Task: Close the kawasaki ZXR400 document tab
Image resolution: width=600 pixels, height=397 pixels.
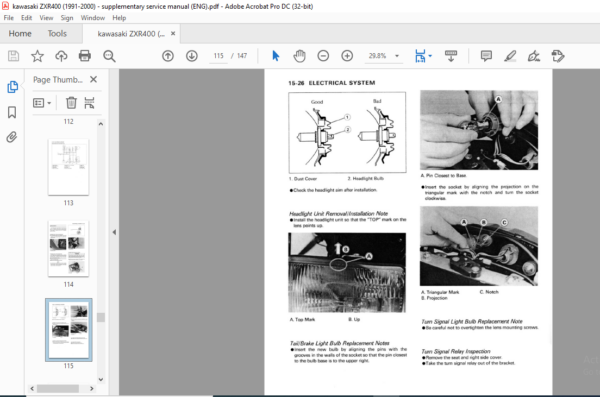Action: point(173,34)
